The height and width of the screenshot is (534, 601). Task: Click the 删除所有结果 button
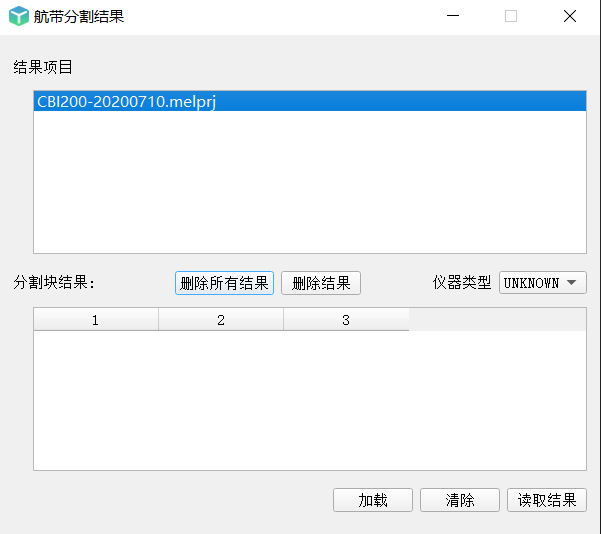(x=224, y=283)
